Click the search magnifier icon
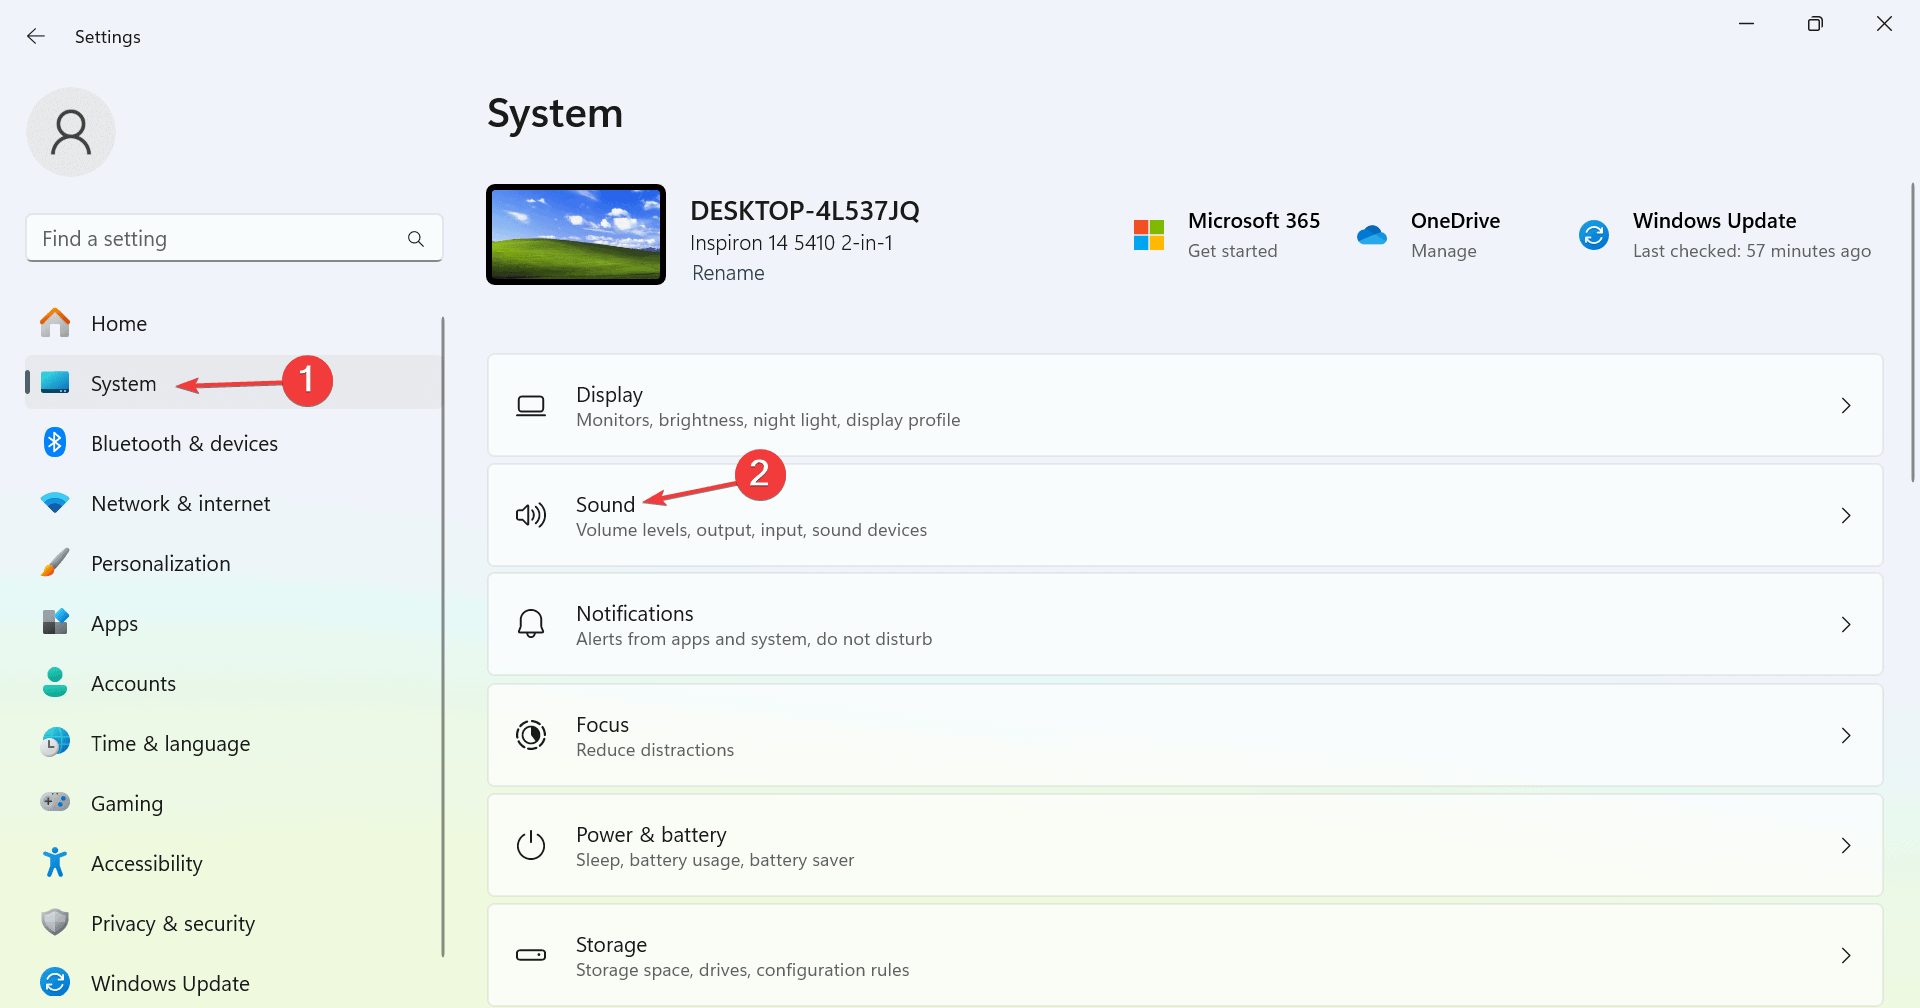Image resolution: width=1920 pixels, height=1008 pixels. coord(416,239)
